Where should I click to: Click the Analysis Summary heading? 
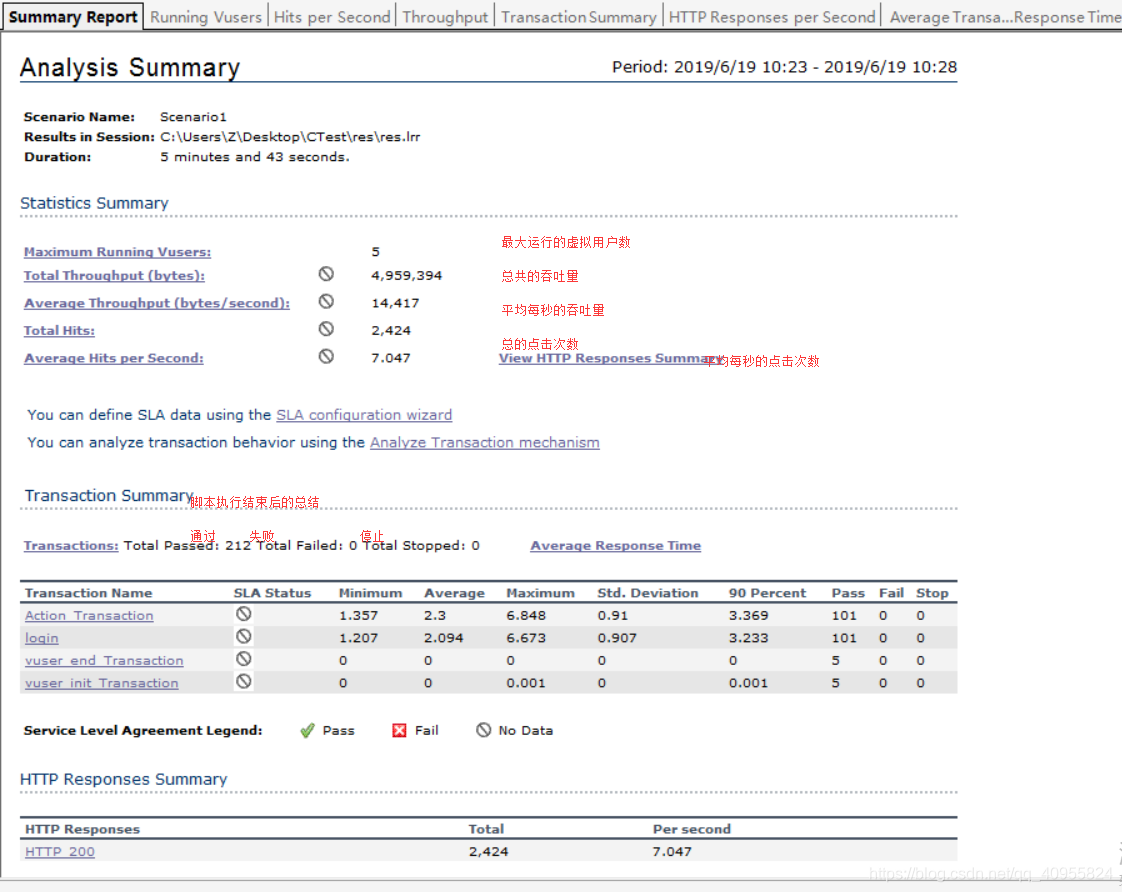click(130, 67)
